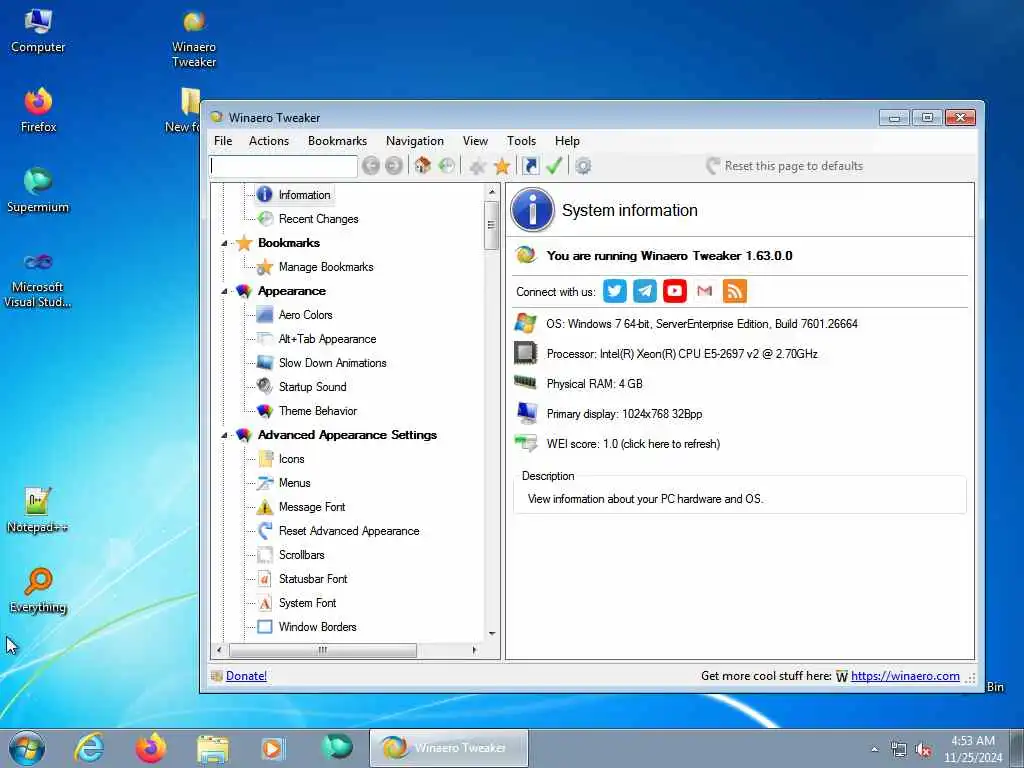Screen dimensions: 1024x768
Task: Click the Window Borders square icon
Action: (x=264, y=627)
